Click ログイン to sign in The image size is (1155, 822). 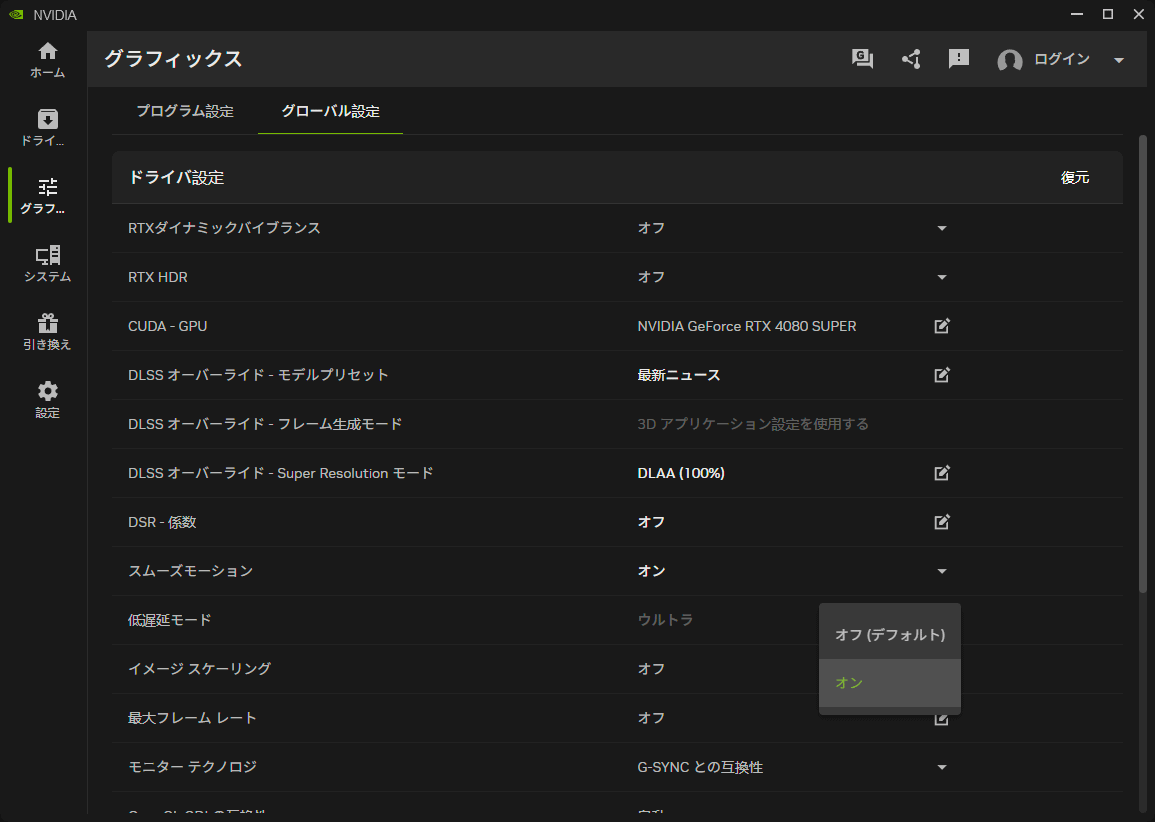tap(1061, 60)
